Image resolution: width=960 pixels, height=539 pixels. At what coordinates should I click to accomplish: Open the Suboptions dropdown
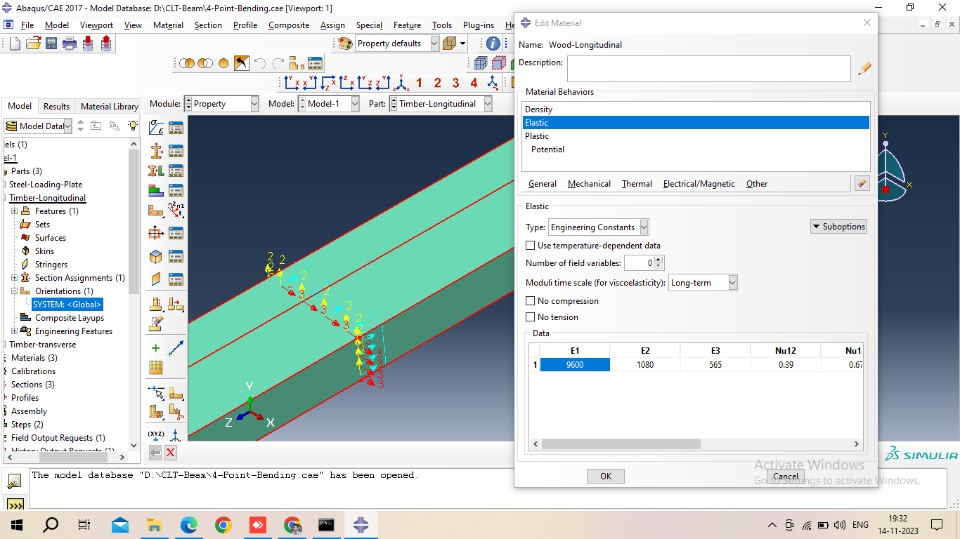tap(838, 227)
